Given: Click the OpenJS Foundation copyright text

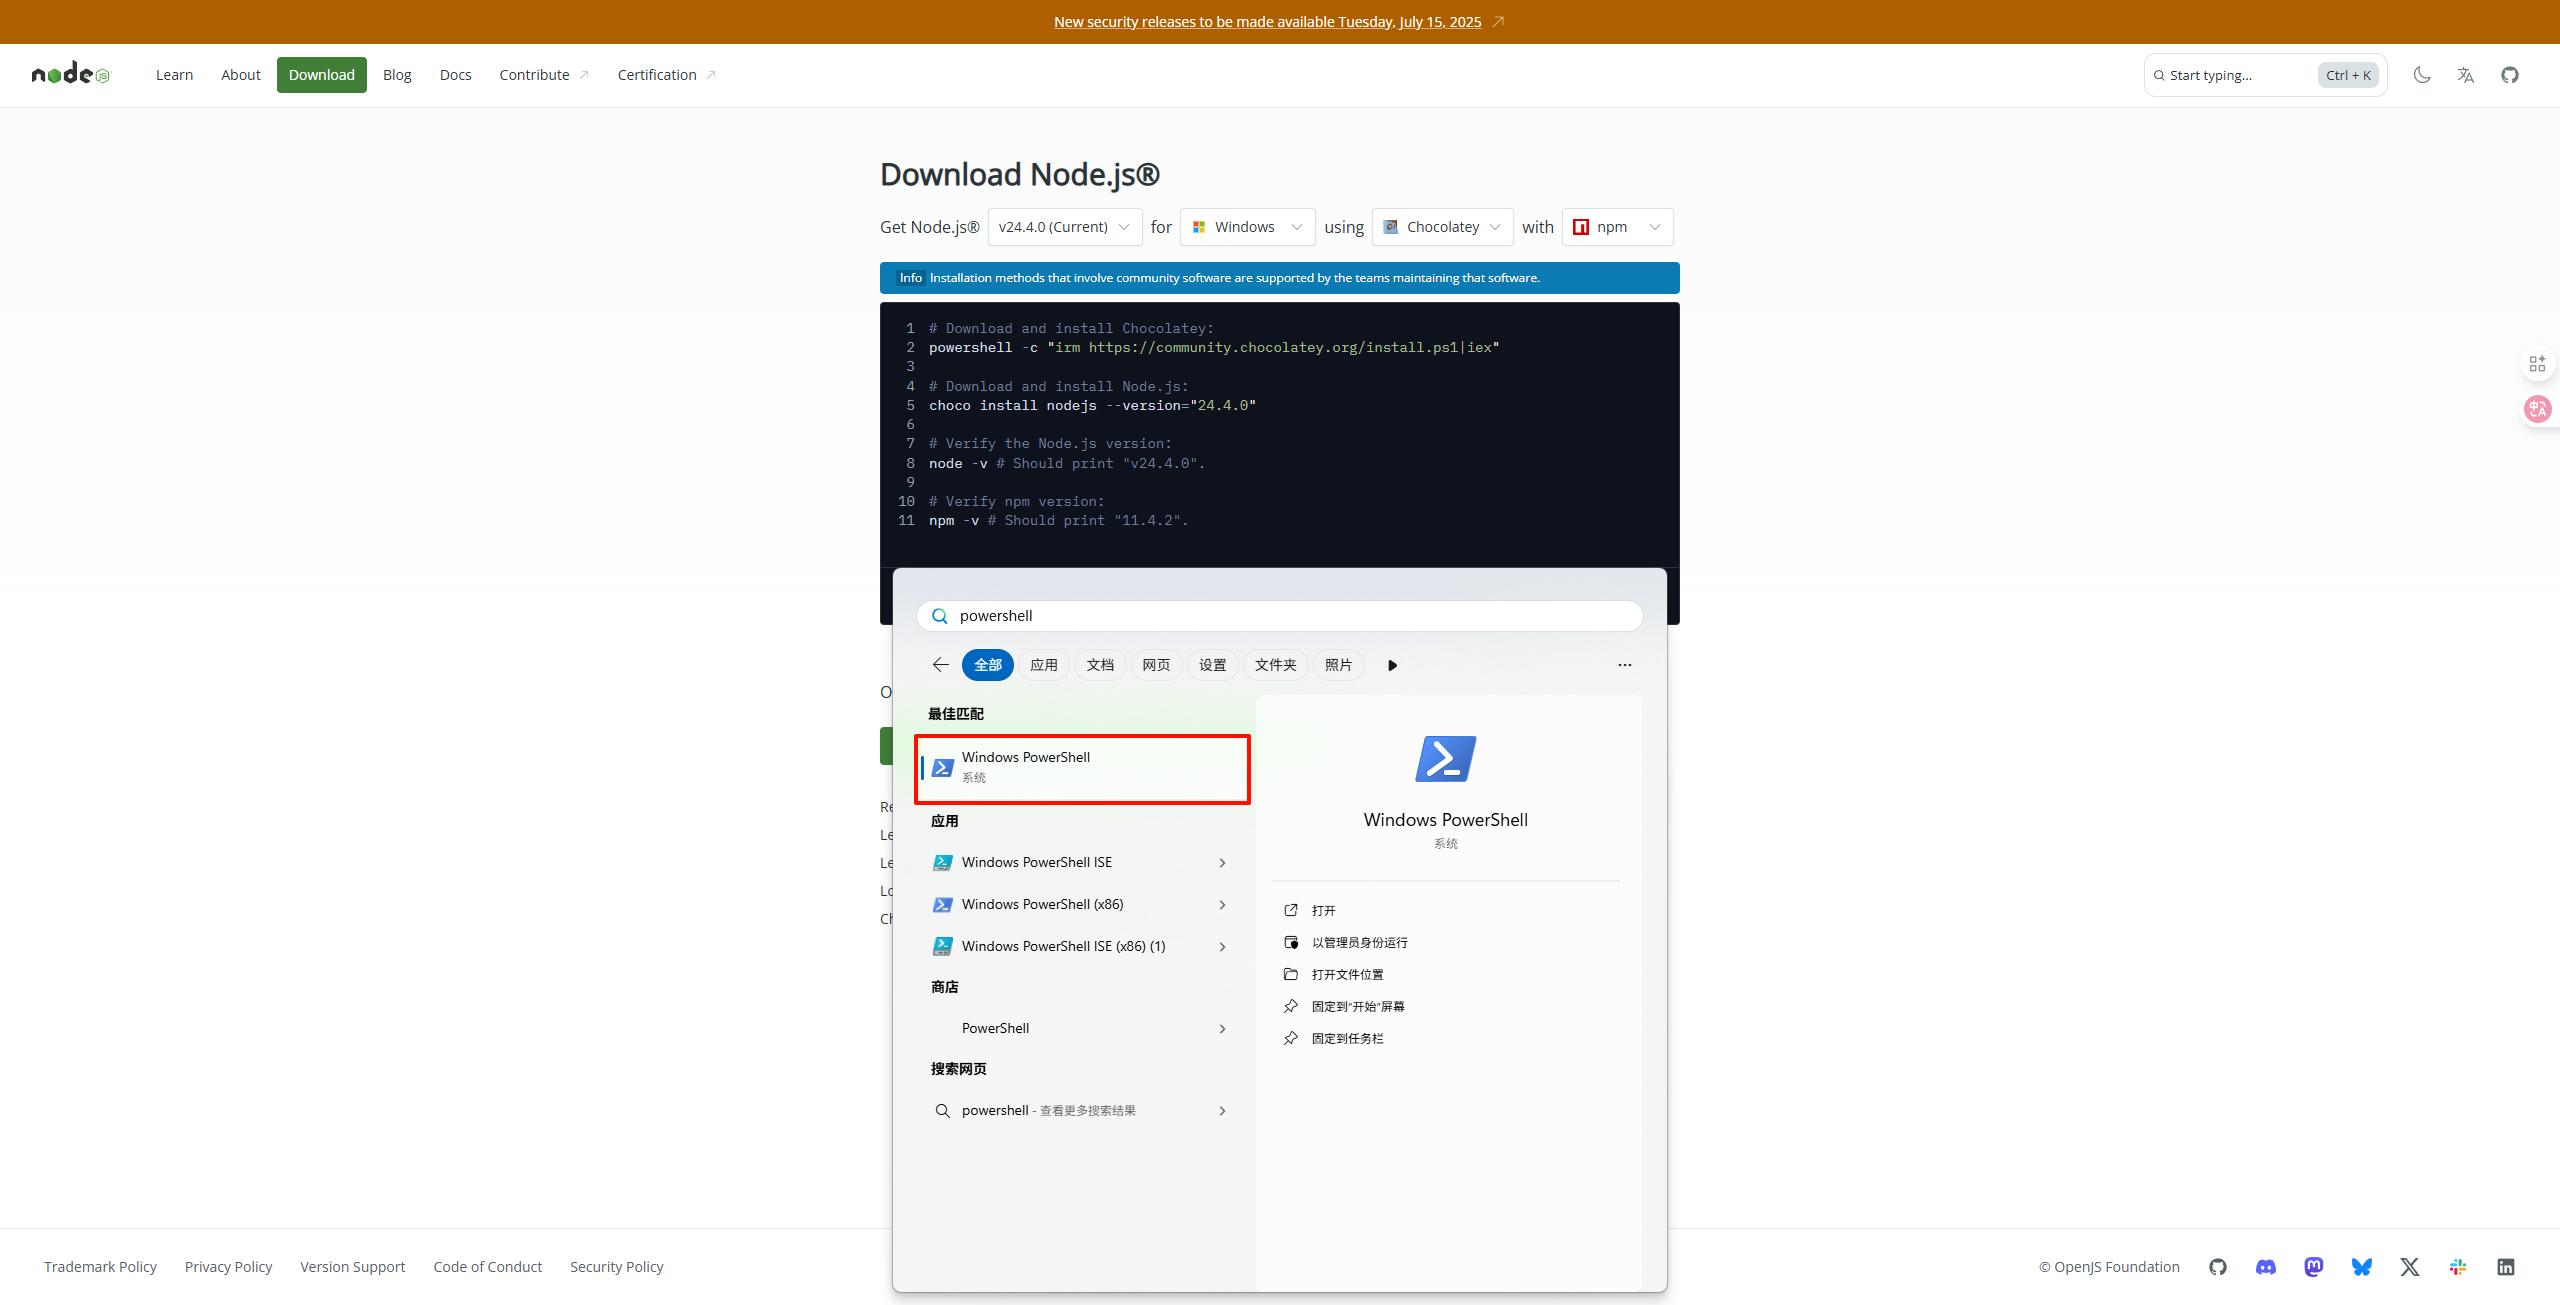Looking at the screenshot, I should click(2109, 1267).
